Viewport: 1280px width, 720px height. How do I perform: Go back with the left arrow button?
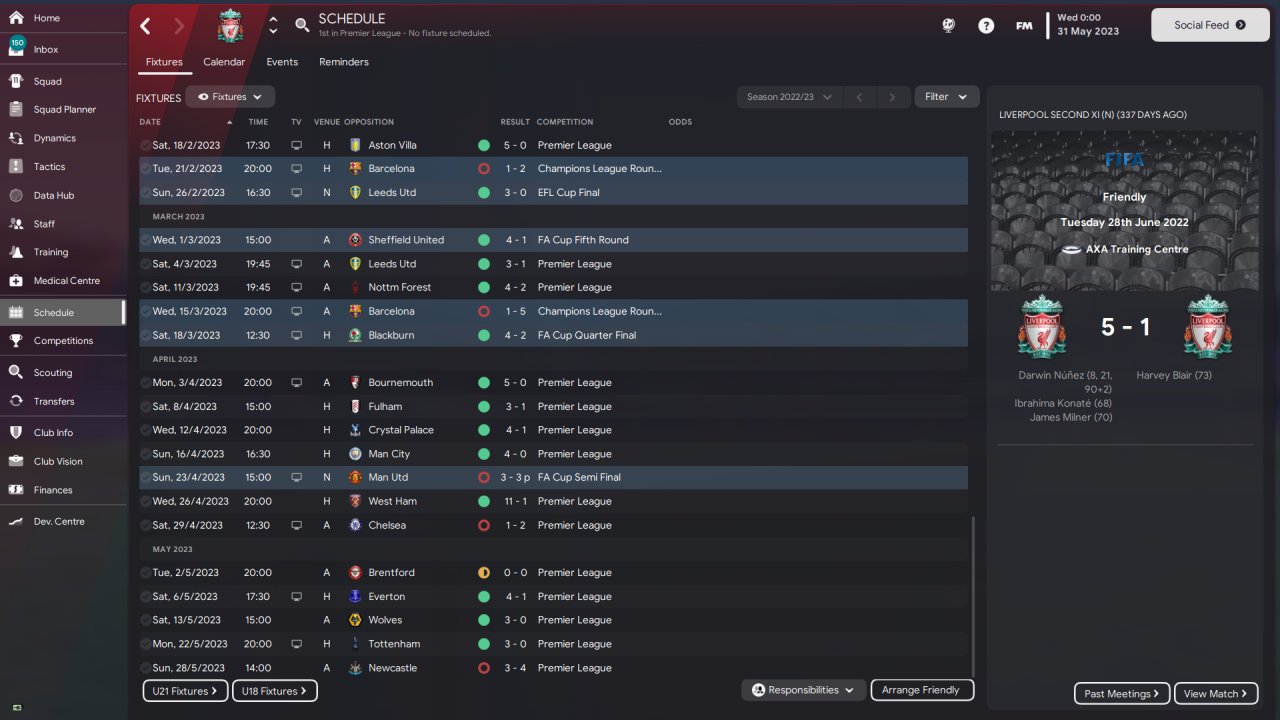pos(146,26)
